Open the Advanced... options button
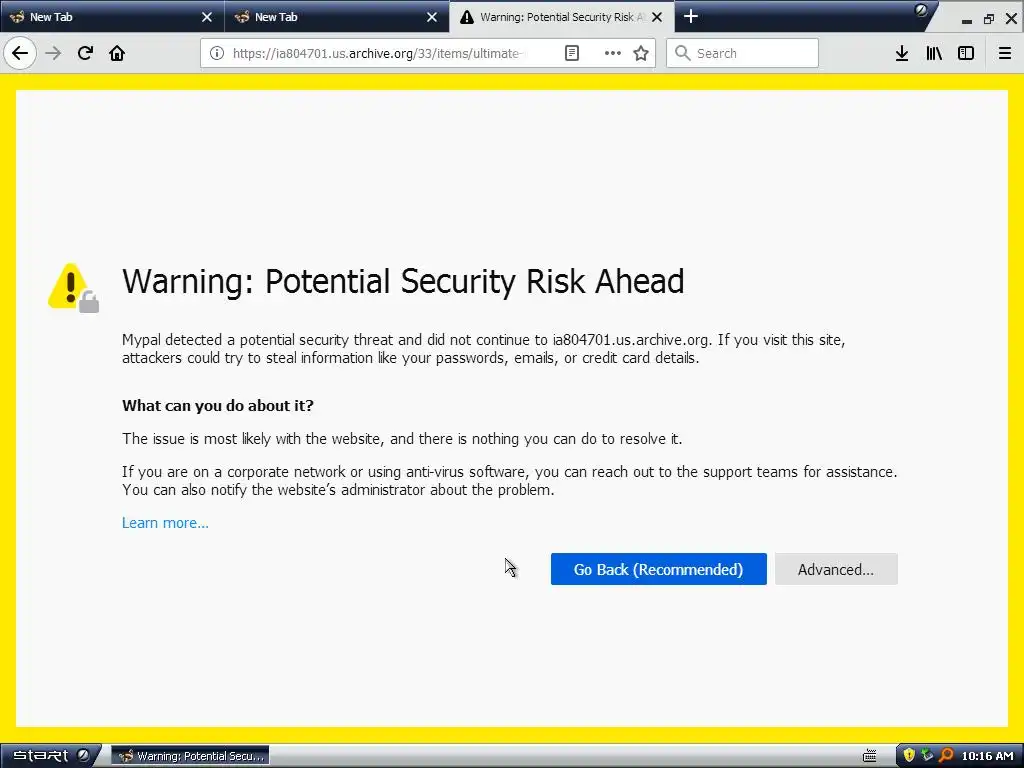 coord(836,569)
